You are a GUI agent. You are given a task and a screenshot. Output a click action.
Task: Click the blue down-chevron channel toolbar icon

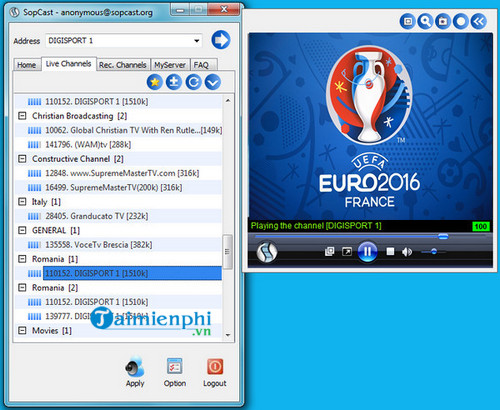[x=213, y=82]
